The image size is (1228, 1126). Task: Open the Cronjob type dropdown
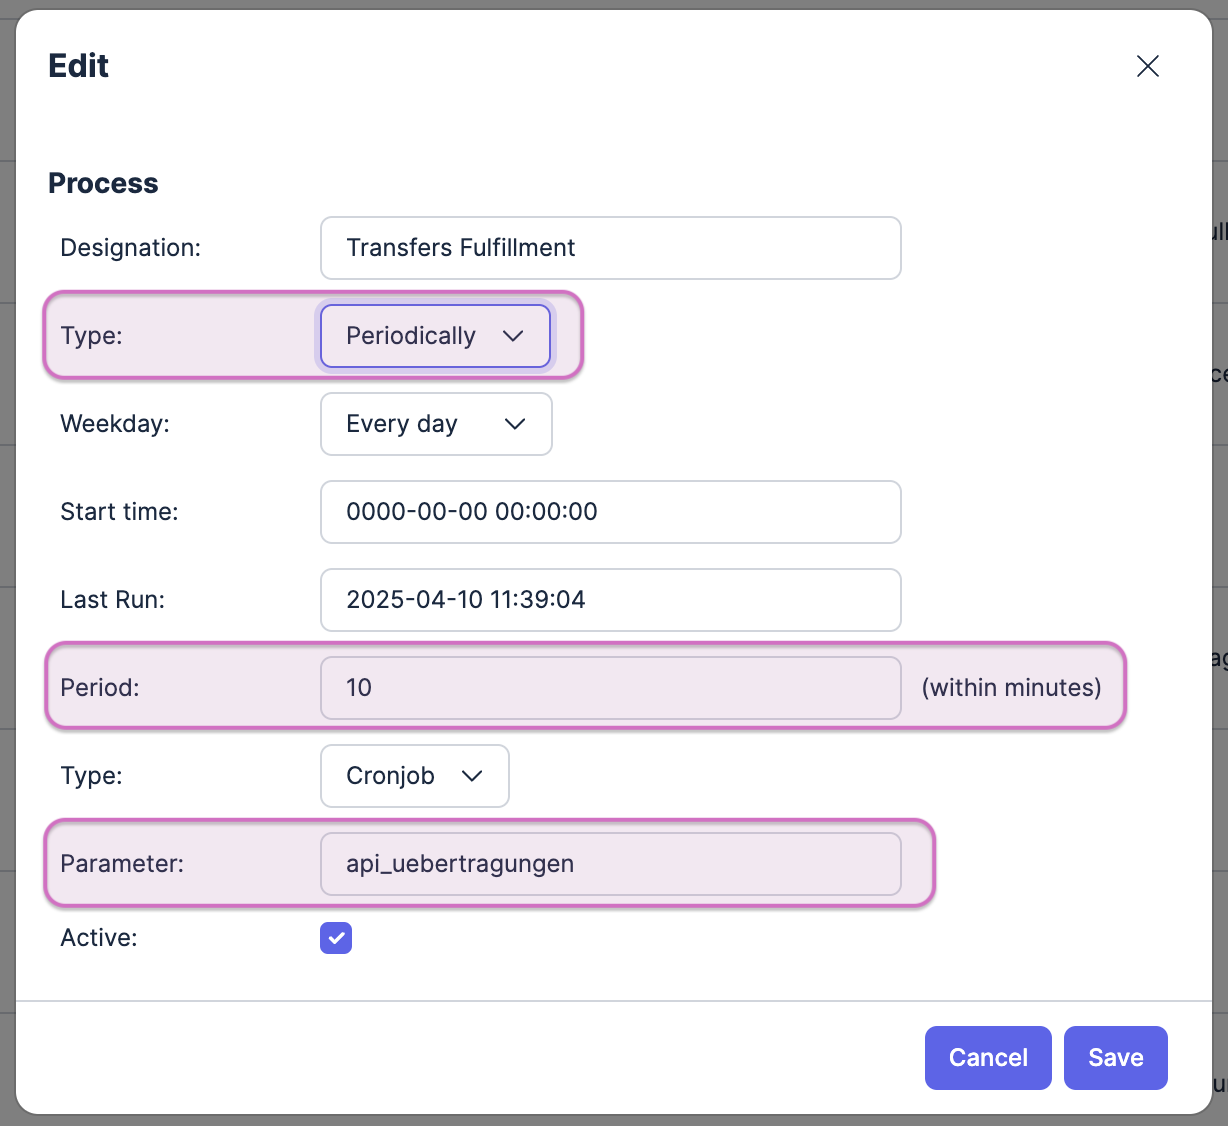(414, 776)
